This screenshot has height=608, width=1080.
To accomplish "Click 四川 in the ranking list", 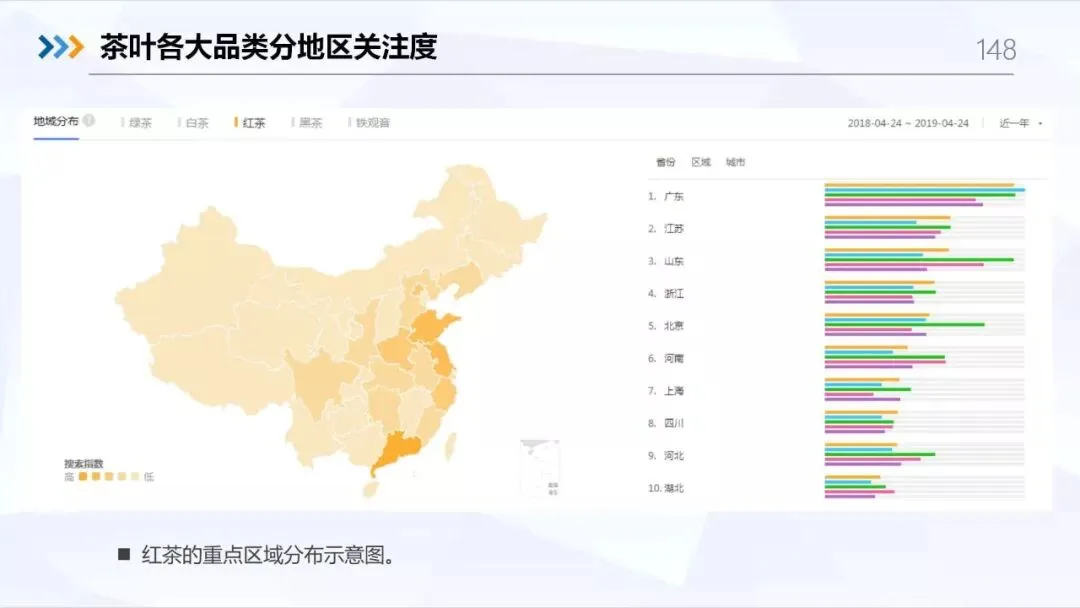I will (x=674, y=423).
